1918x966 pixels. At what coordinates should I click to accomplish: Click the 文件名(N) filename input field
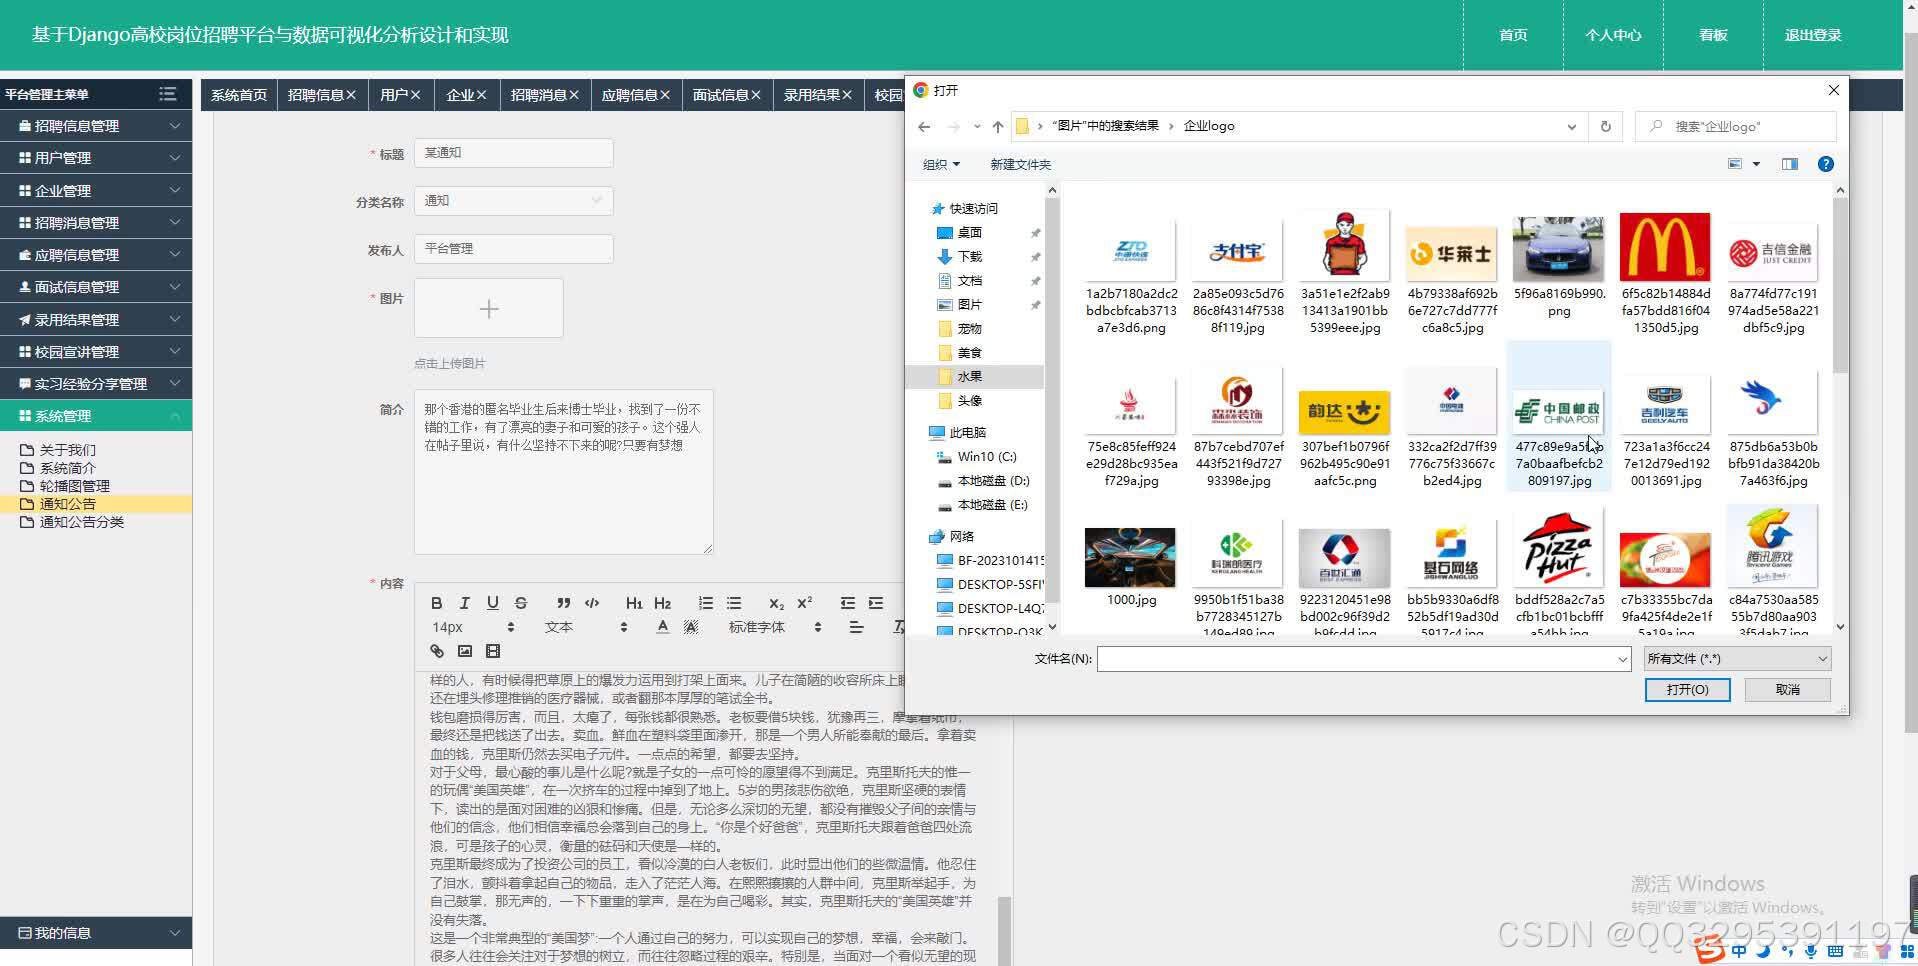click(x=1364, y=658)
